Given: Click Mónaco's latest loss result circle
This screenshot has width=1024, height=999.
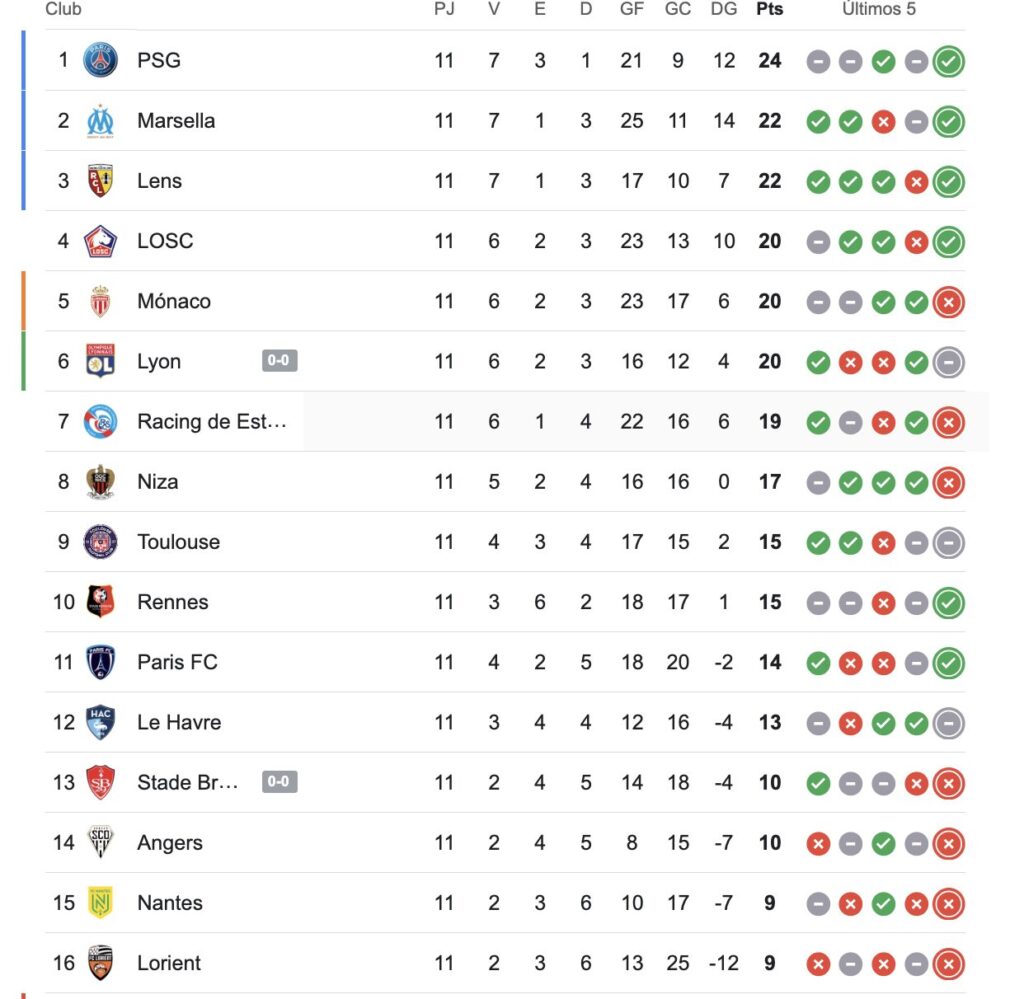Looking at the screenshot, I should coord(948,302).
